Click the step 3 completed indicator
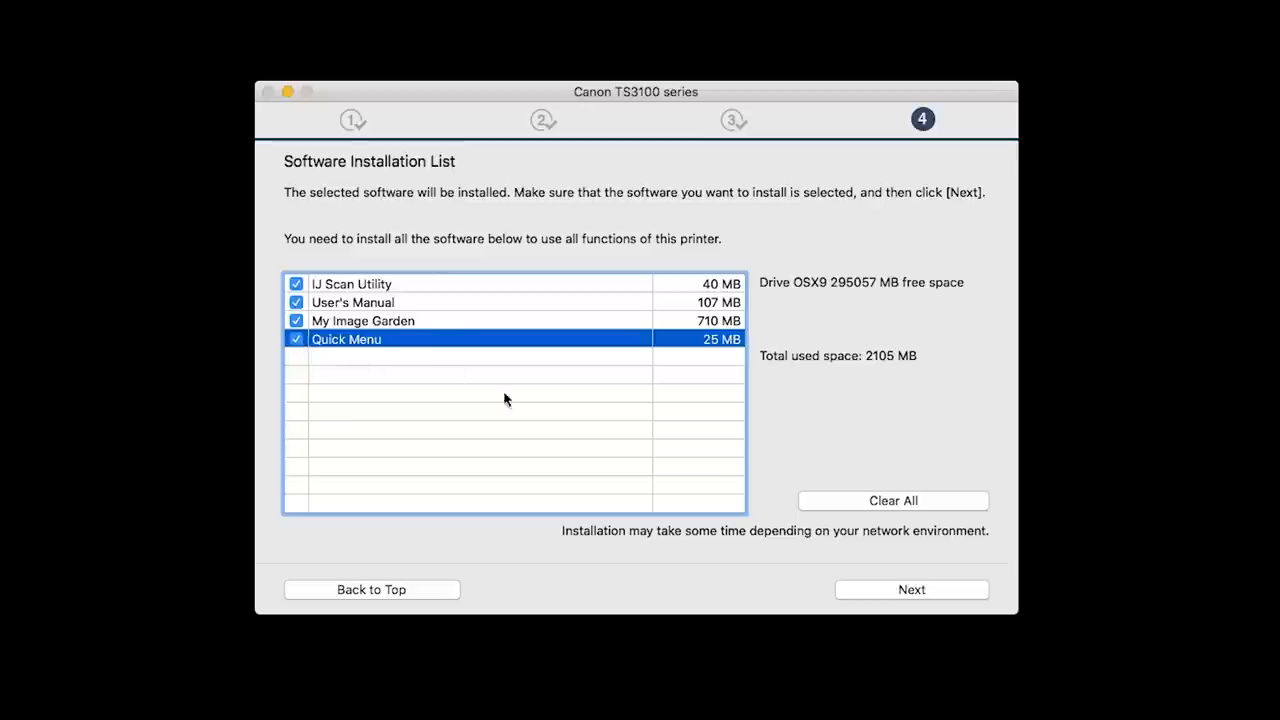Image resolution: width=1280 pixels, height=720 pixels. pyautogui.click(x=733, y=120)
